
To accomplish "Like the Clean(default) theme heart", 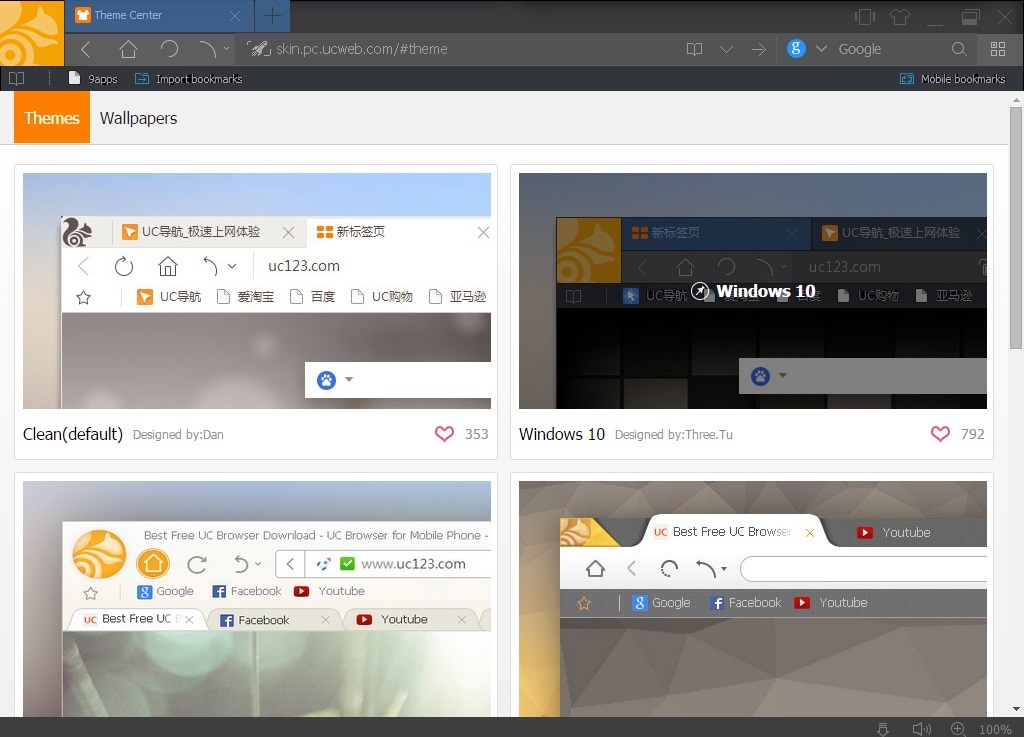I will 444,434.
